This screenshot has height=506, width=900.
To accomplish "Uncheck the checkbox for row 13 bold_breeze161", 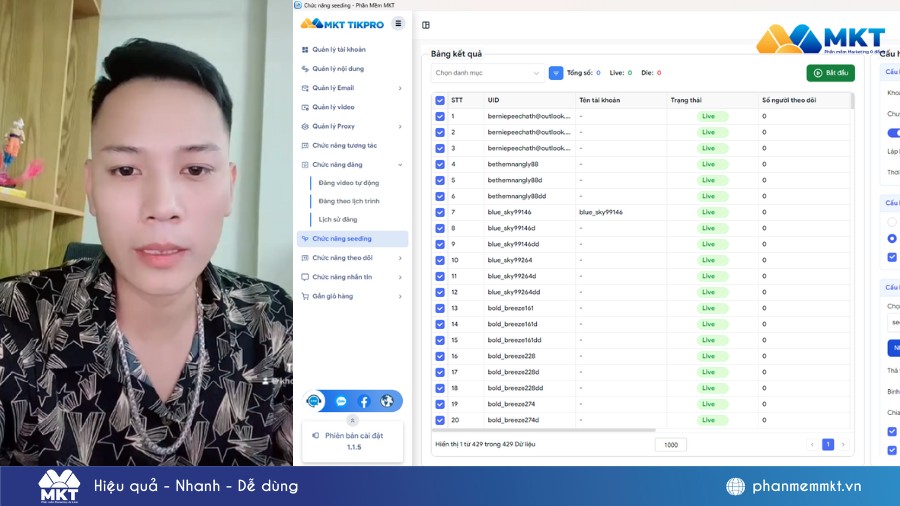I will [440, 309].
